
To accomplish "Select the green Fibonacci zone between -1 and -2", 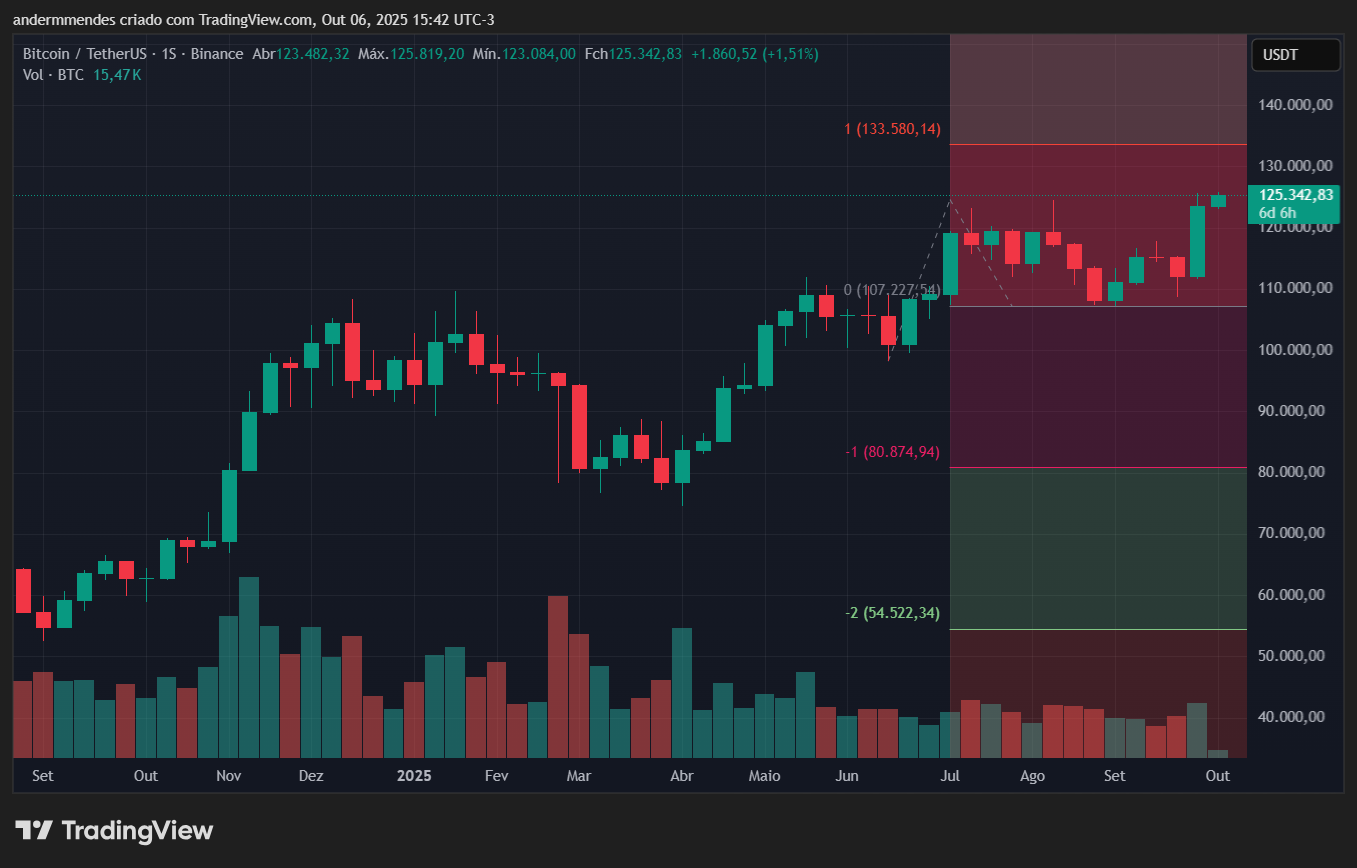I will click(x=1096, y=548).
